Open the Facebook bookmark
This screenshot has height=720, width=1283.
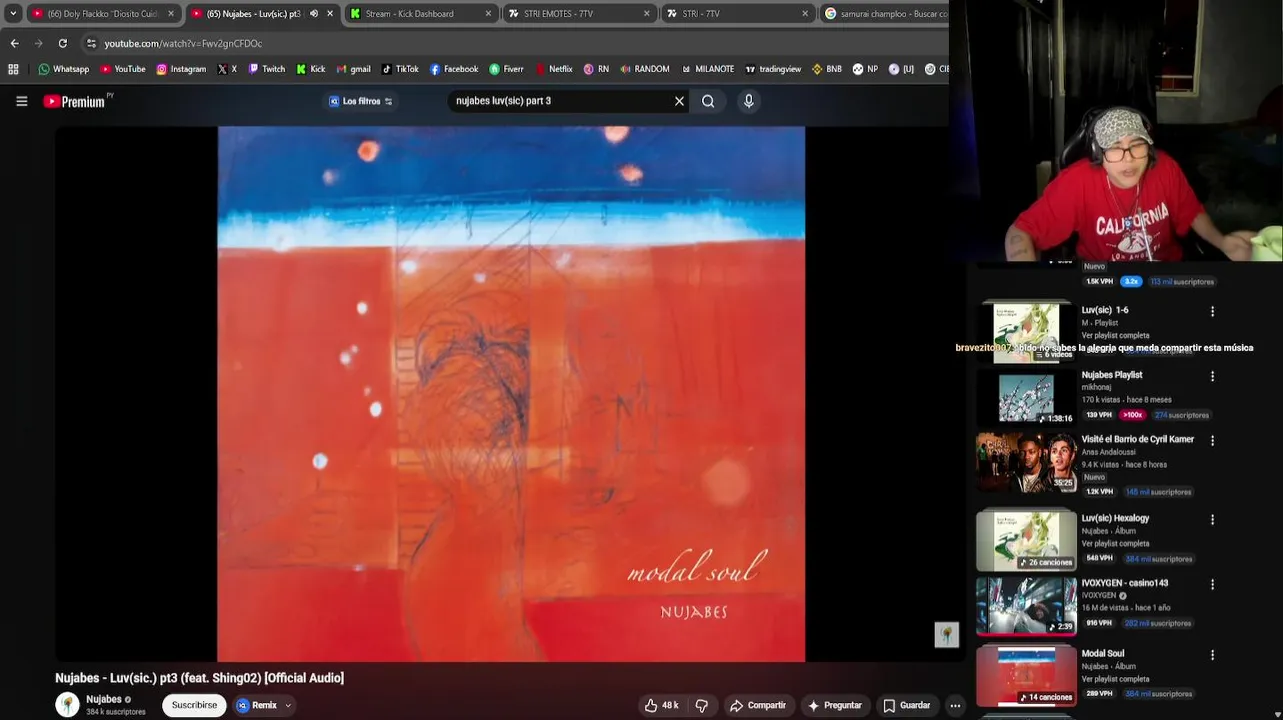click(454, 69)
